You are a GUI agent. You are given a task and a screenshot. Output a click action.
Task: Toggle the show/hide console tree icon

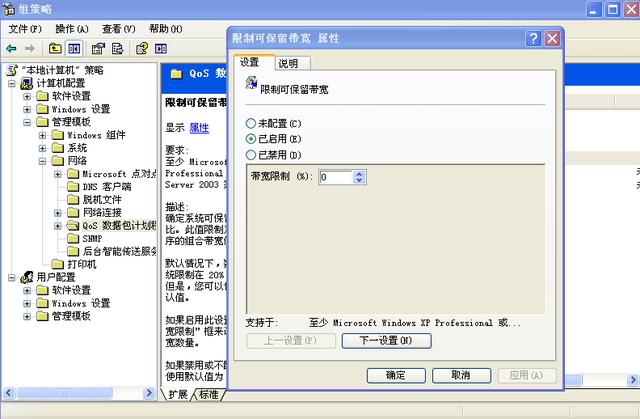click(74, 47)
